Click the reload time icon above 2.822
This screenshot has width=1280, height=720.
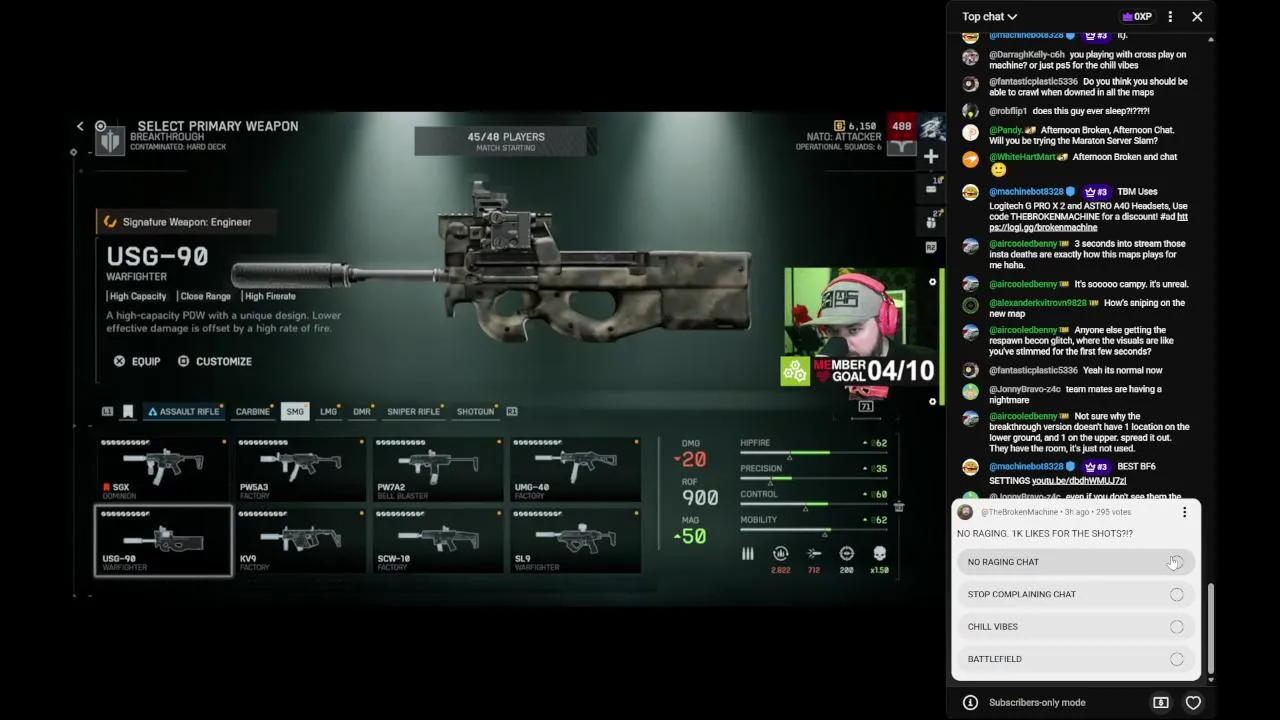coord(781,554)
